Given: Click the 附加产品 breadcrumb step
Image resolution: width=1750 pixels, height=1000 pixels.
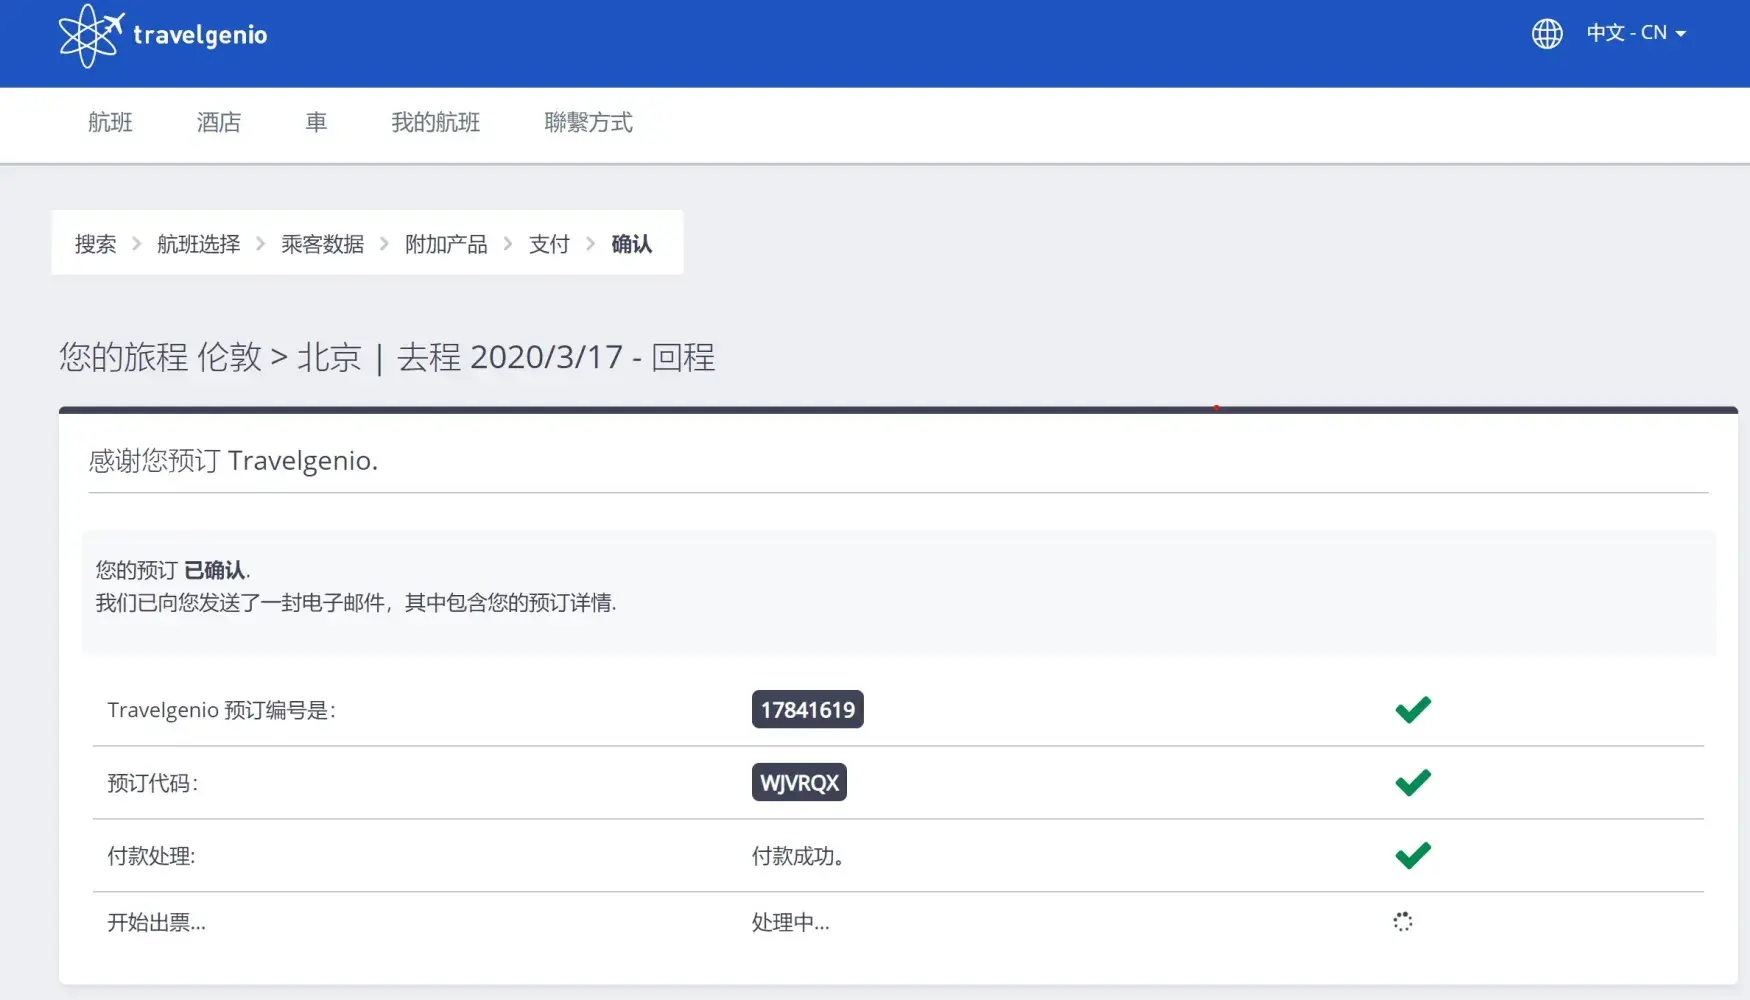Looking at the screenshot, I should click(x=446, y=244).
